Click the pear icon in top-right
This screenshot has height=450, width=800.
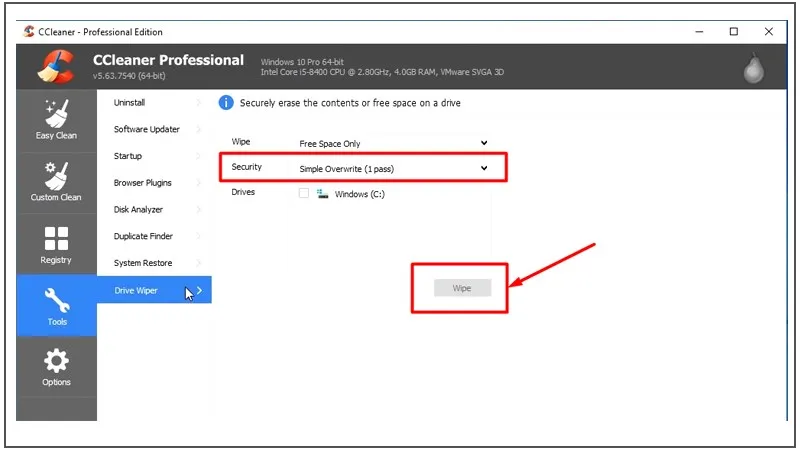(x=758, y=68)
